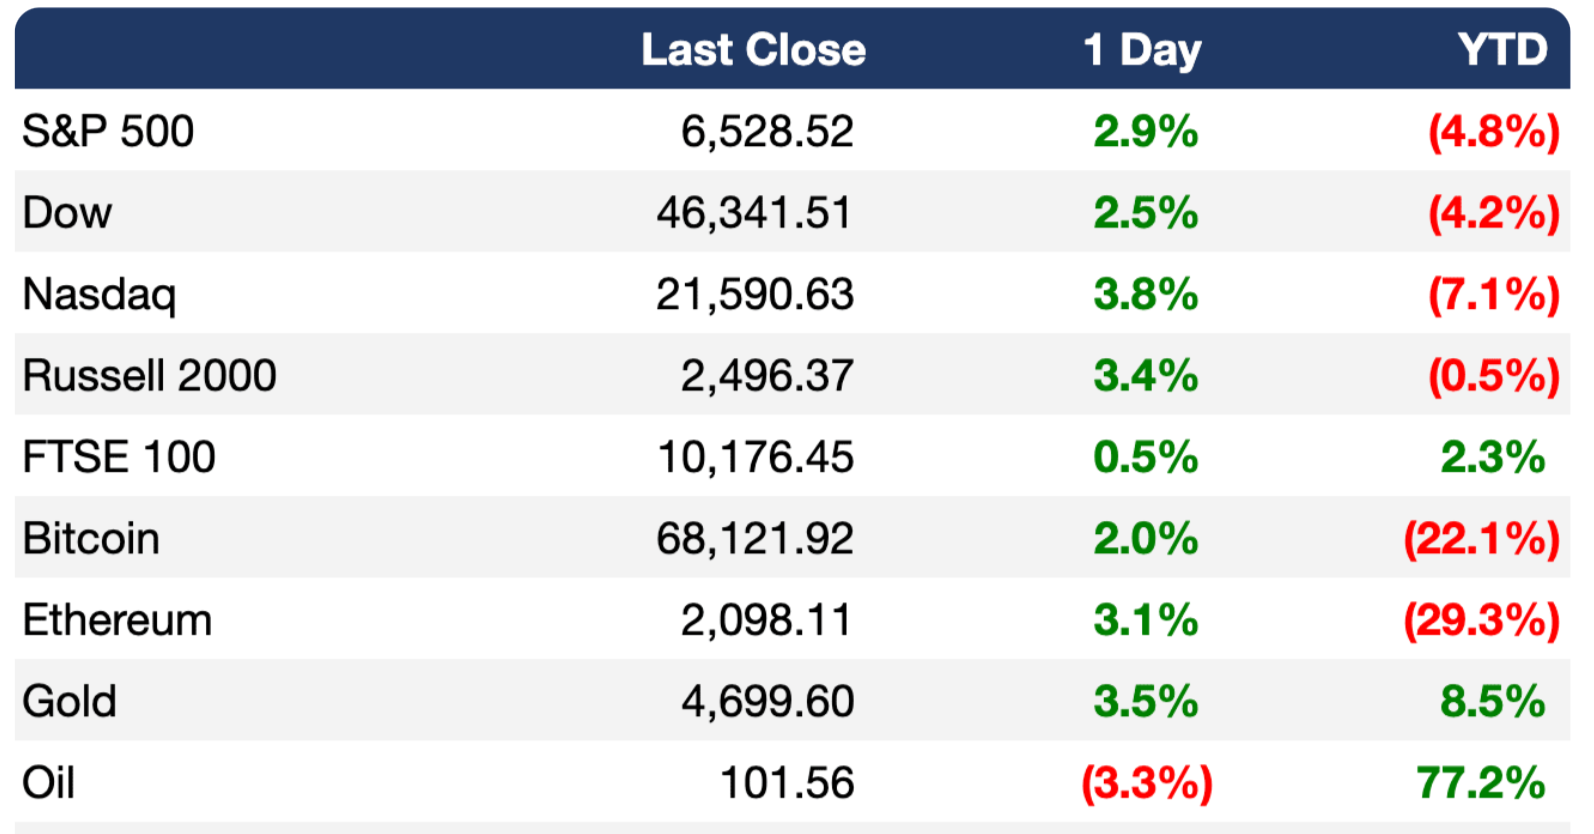This screenshot has height=834, width=1594.
Task: Click the Ethereum row label
Action: coord(117,621)
